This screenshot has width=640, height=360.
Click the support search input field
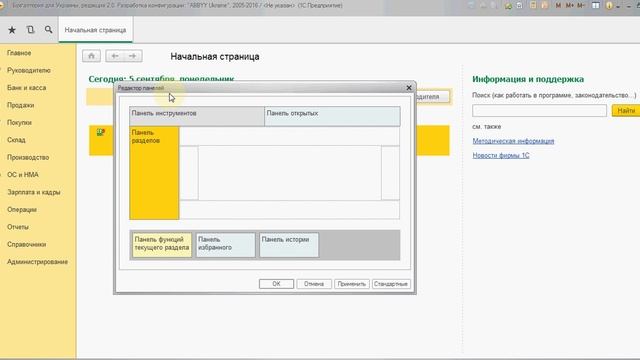pos(539,111)
